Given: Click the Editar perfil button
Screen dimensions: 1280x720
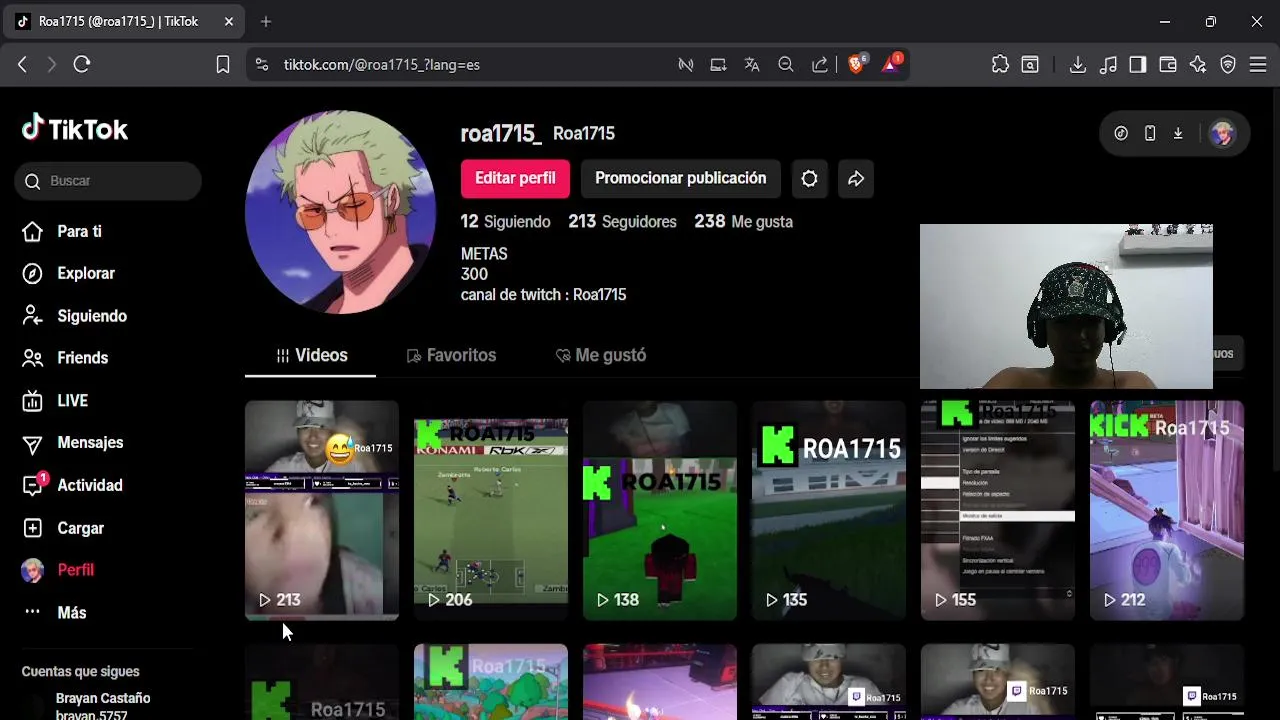Looking at the screenshot, I should [515, 178].
